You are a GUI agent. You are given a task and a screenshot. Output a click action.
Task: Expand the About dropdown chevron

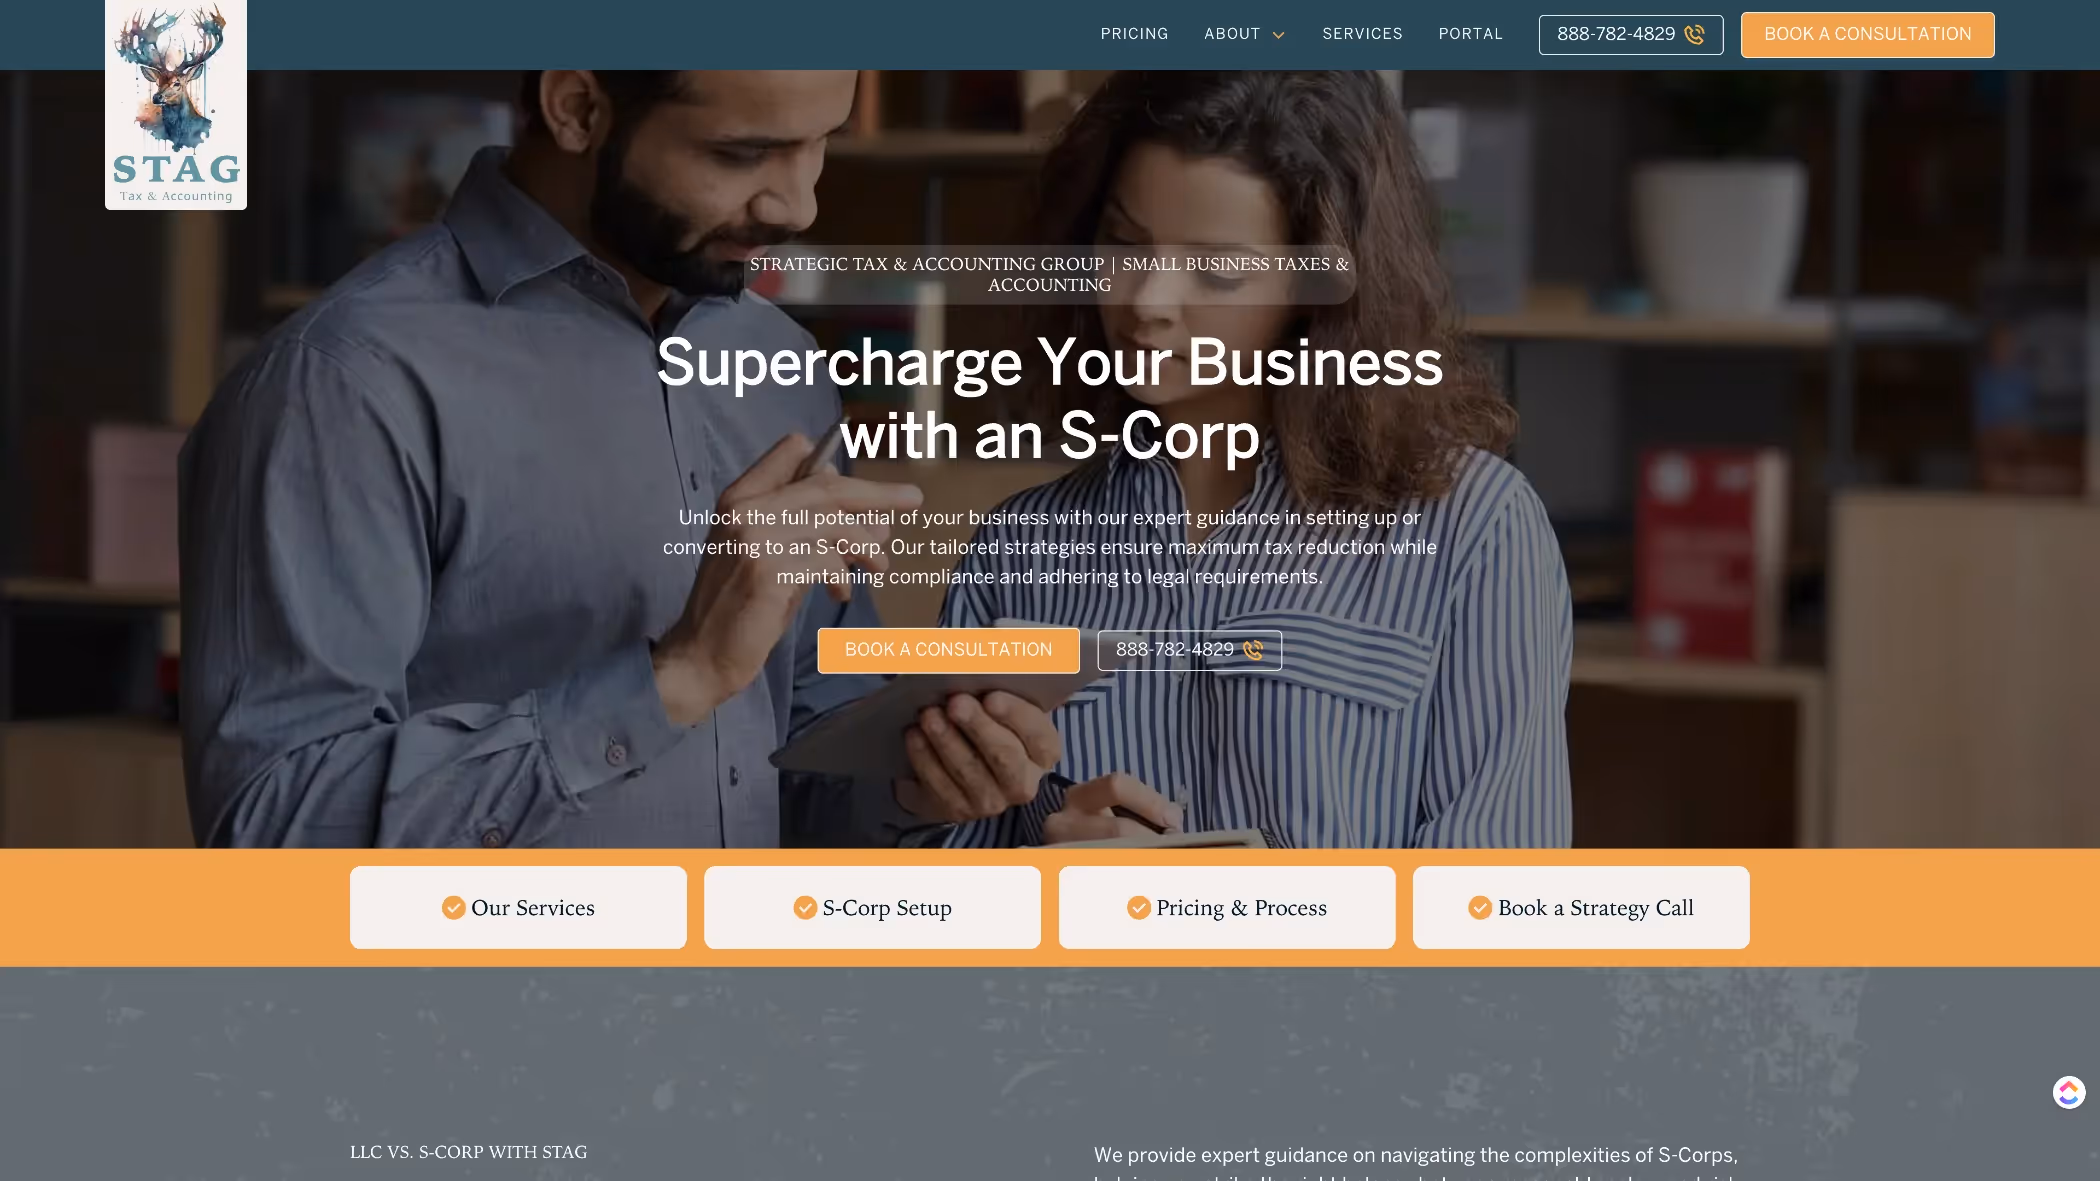[1278, 35]
